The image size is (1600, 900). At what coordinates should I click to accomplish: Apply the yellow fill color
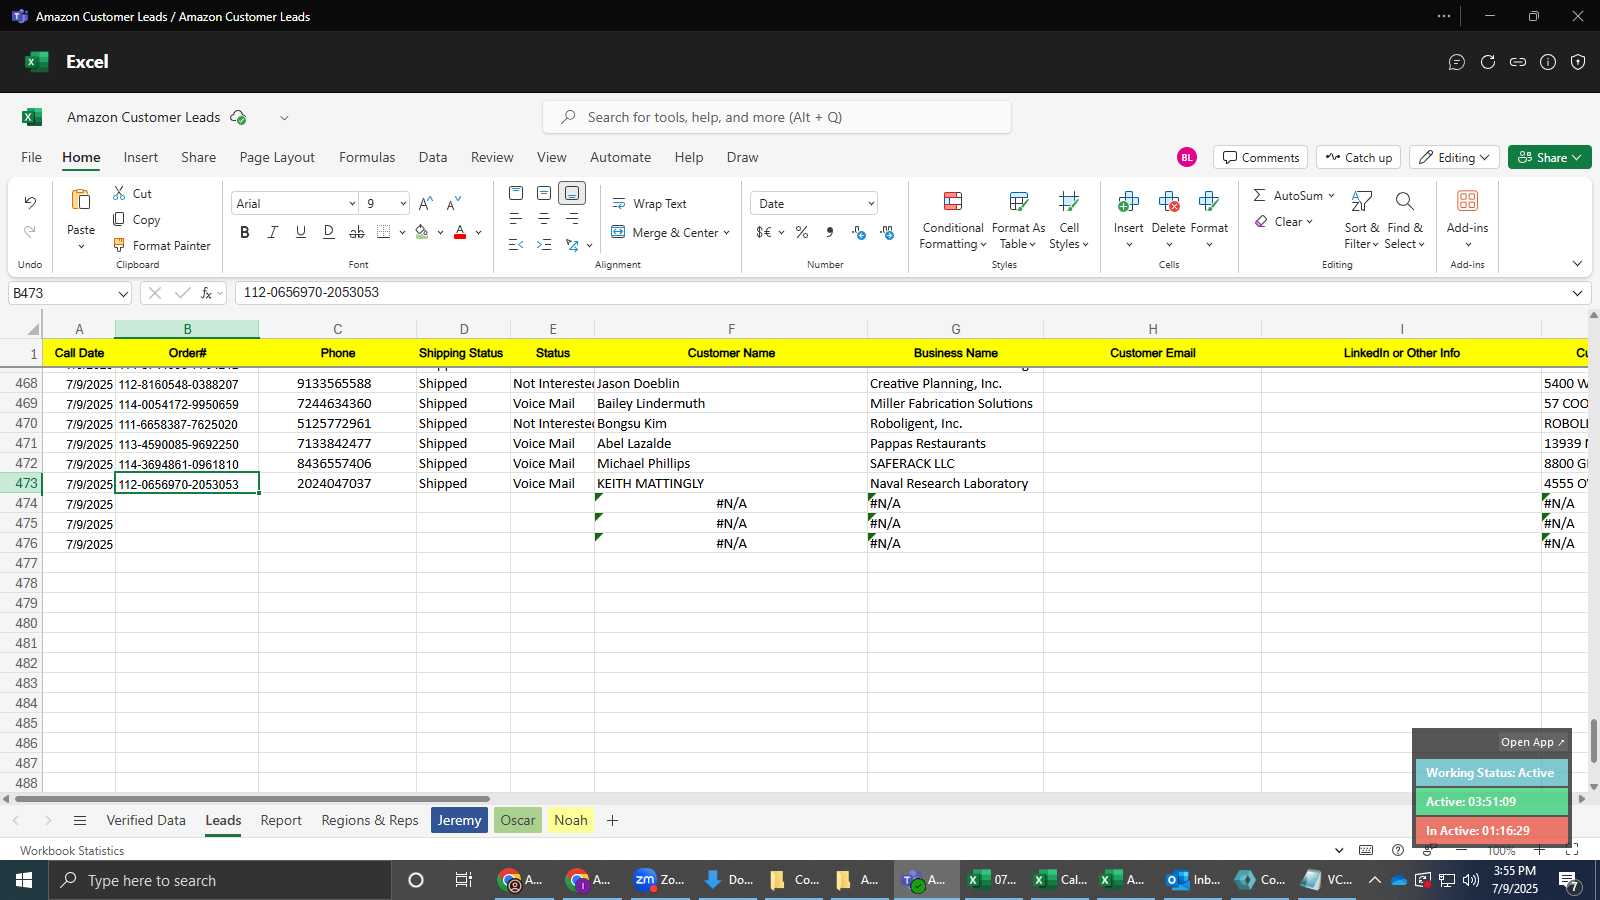point(422,233)
